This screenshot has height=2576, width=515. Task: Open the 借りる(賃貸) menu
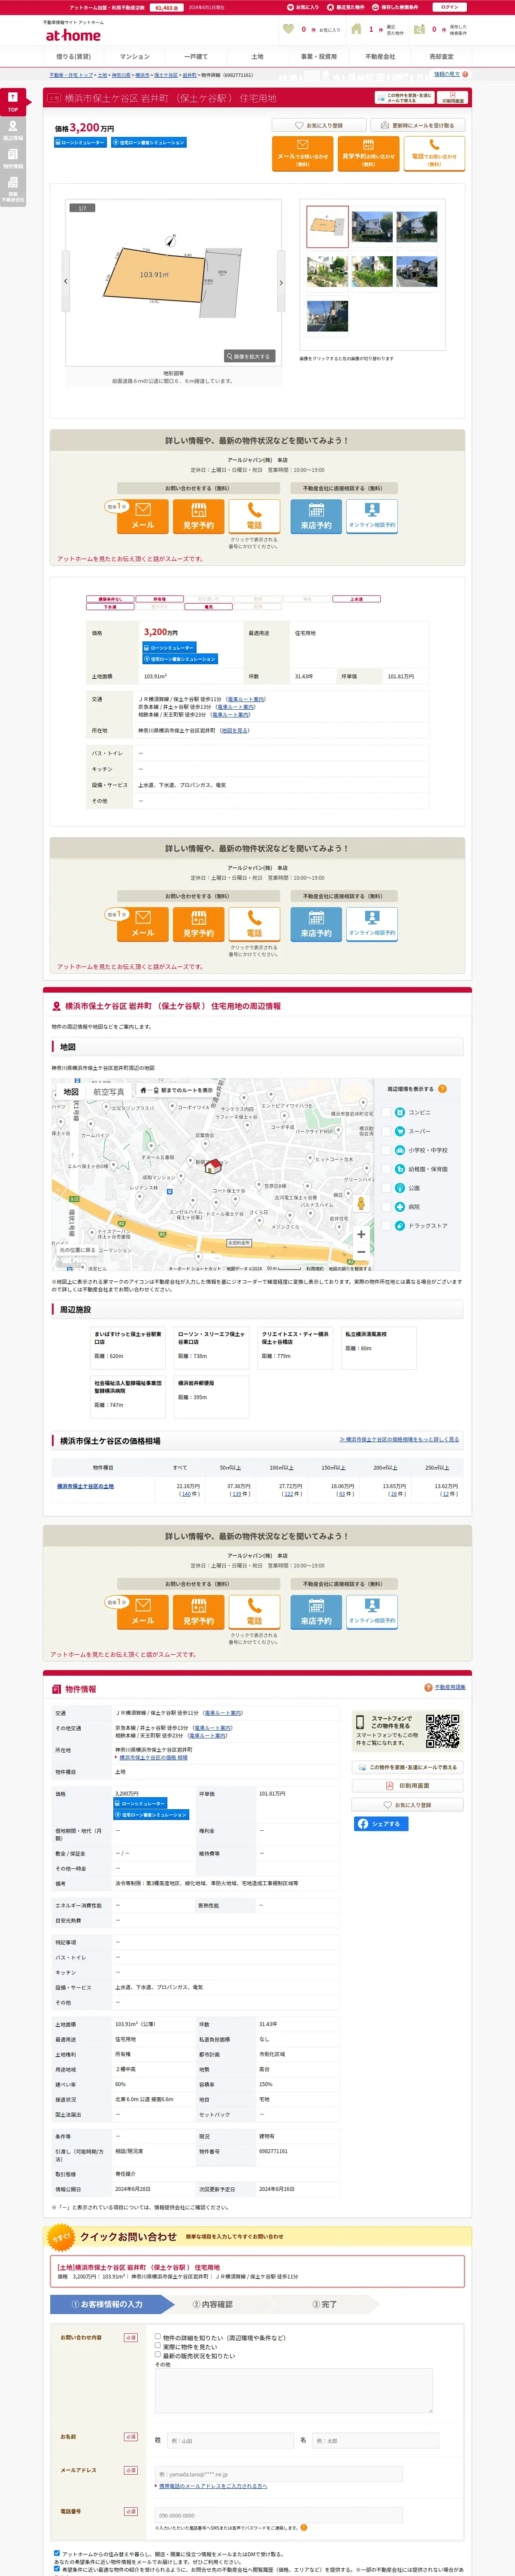pyautogui.click(x=73, y=57)
